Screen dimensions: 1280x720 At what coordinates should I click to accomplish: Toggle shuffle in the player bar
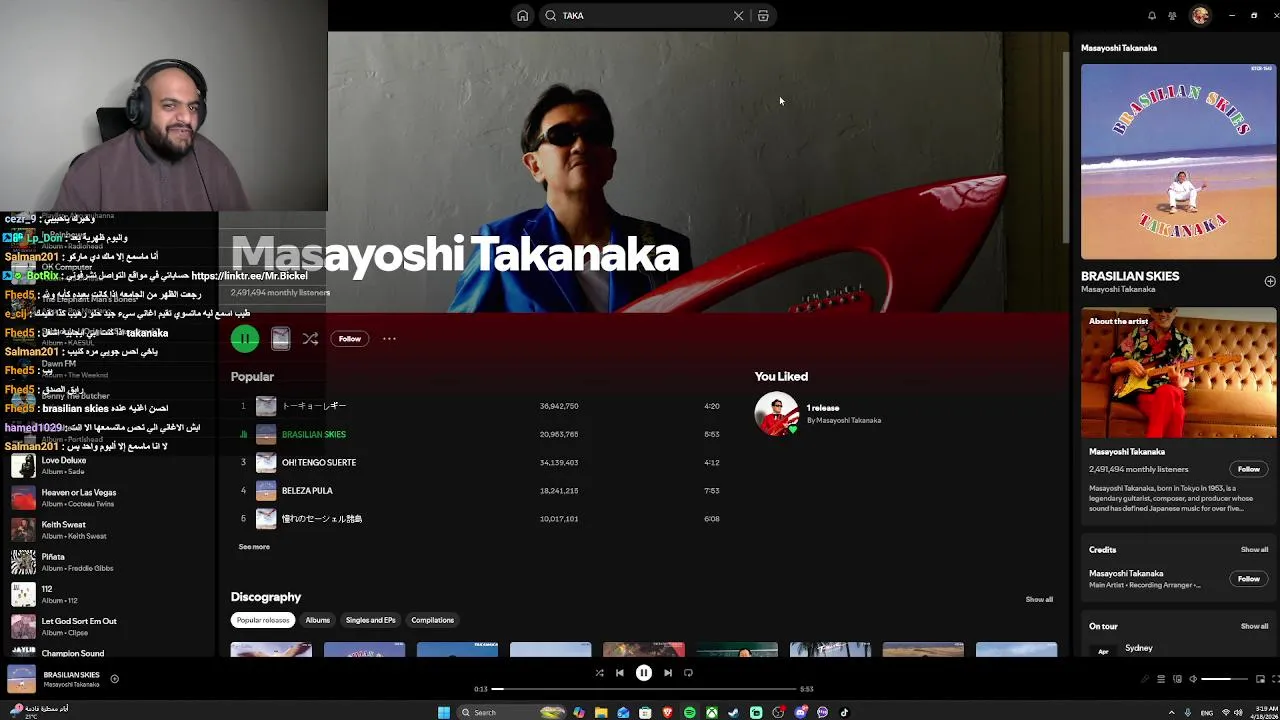pyautogui.click(x=599, y=673)
